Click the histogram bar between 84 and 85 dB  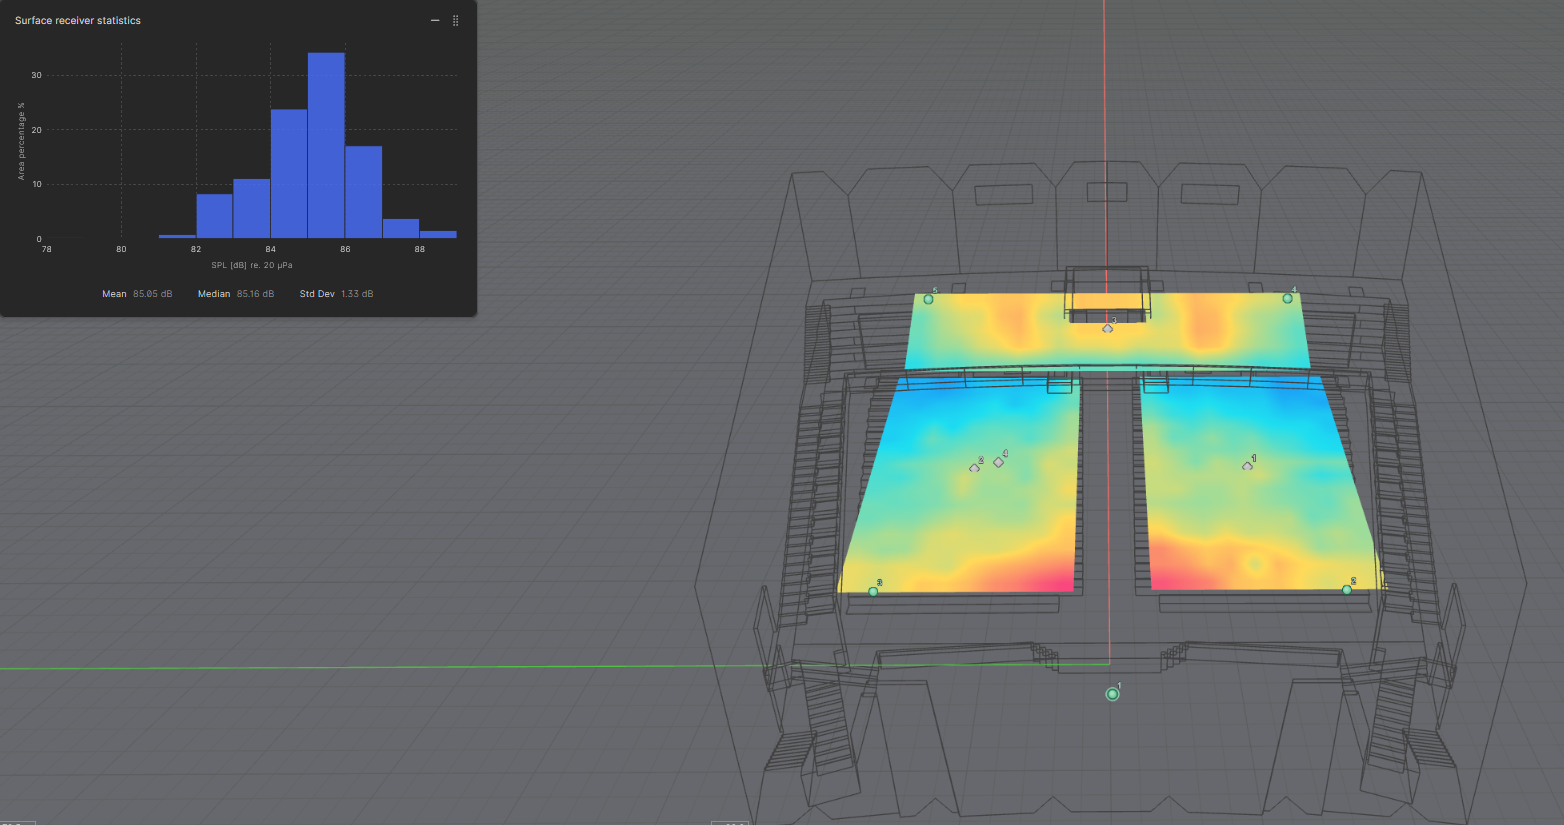289,173
